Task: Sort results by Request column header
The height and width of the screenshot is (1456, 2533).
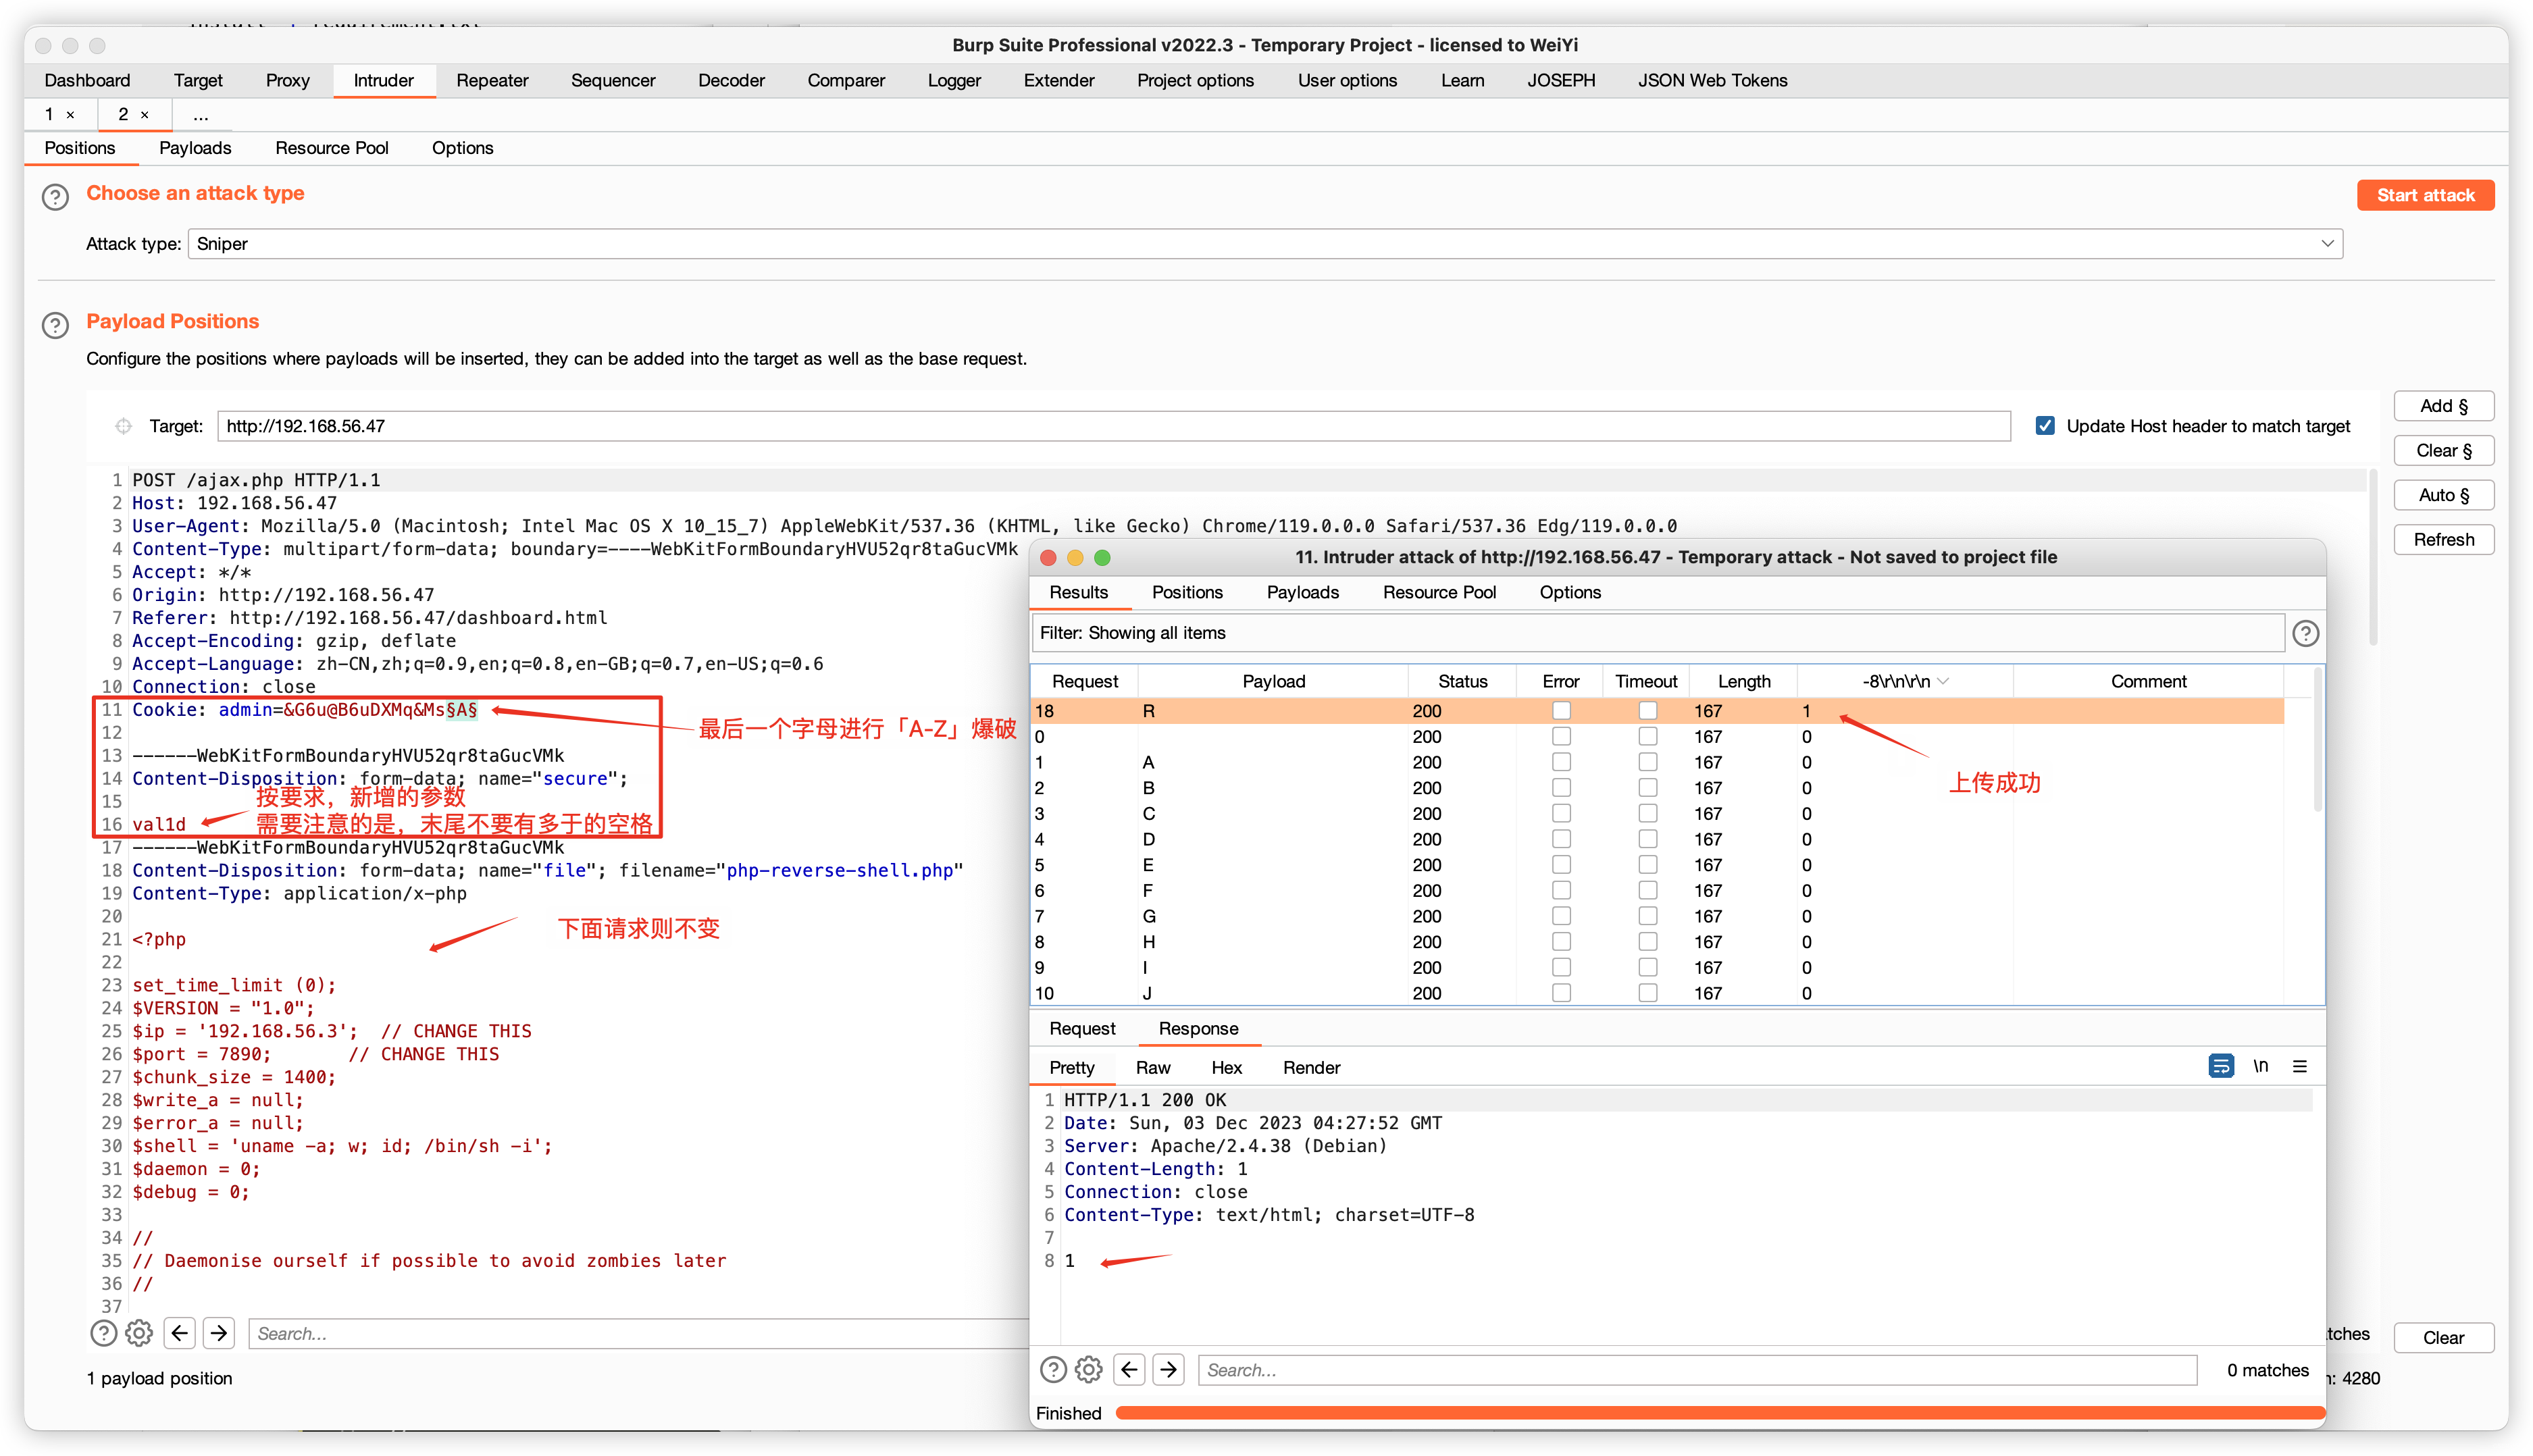Action: (x=1085, y=681)
